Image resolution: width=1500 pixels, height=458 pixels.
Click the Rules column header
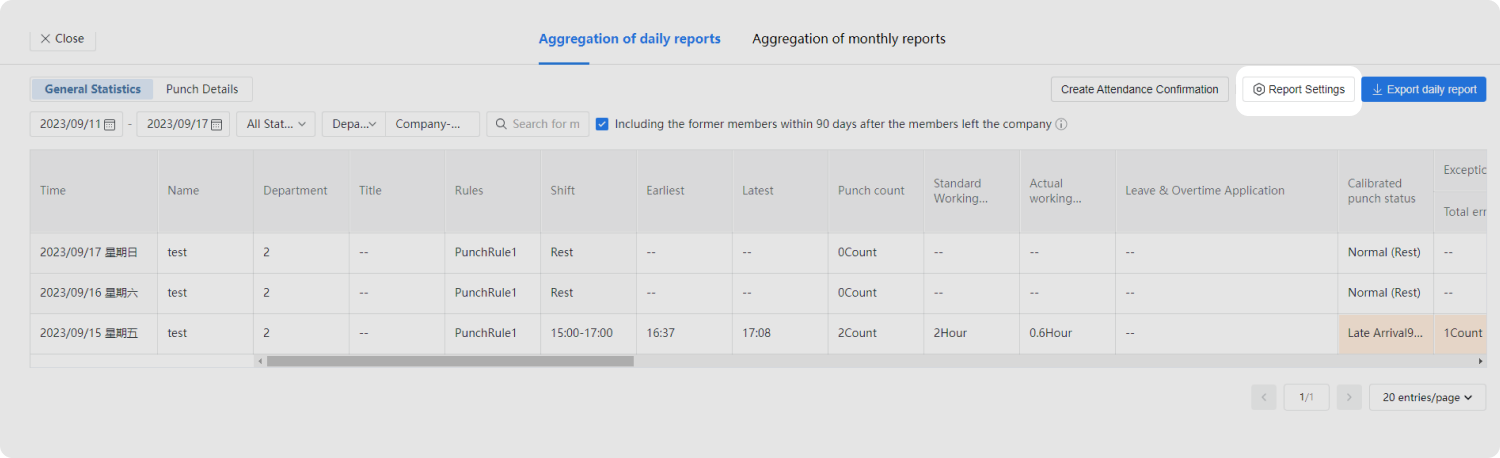coord(492,191)
